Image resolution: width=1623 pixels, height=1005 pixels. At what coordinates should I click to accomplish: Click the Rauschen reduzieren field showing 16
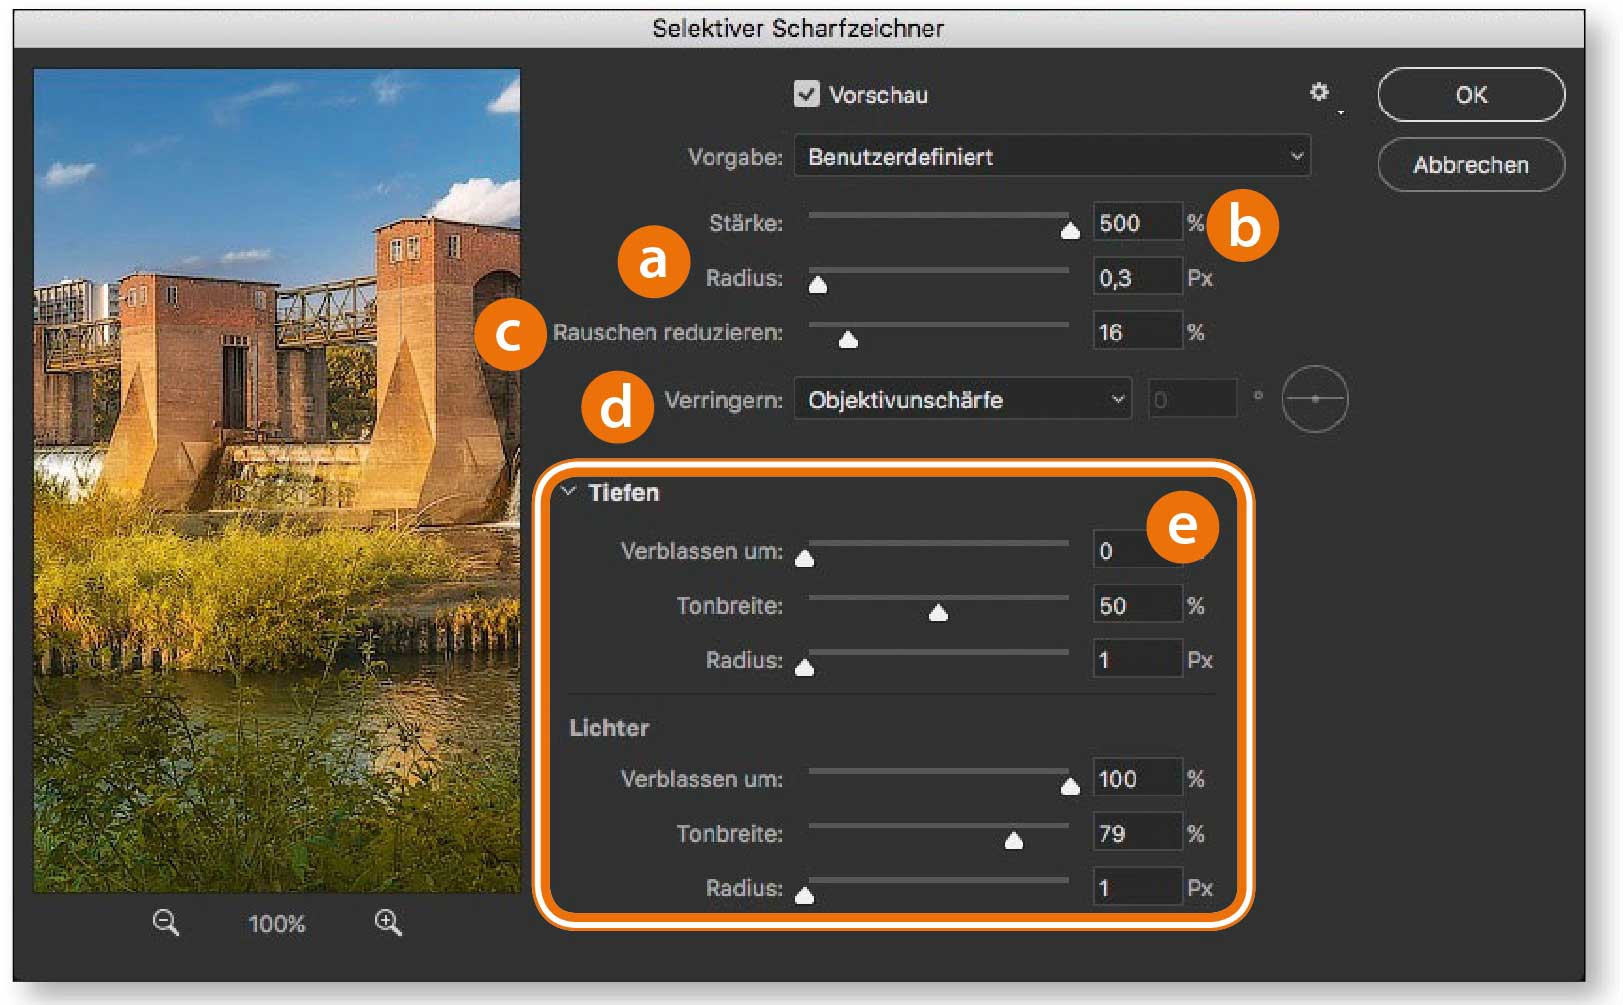pos(1137,333)
